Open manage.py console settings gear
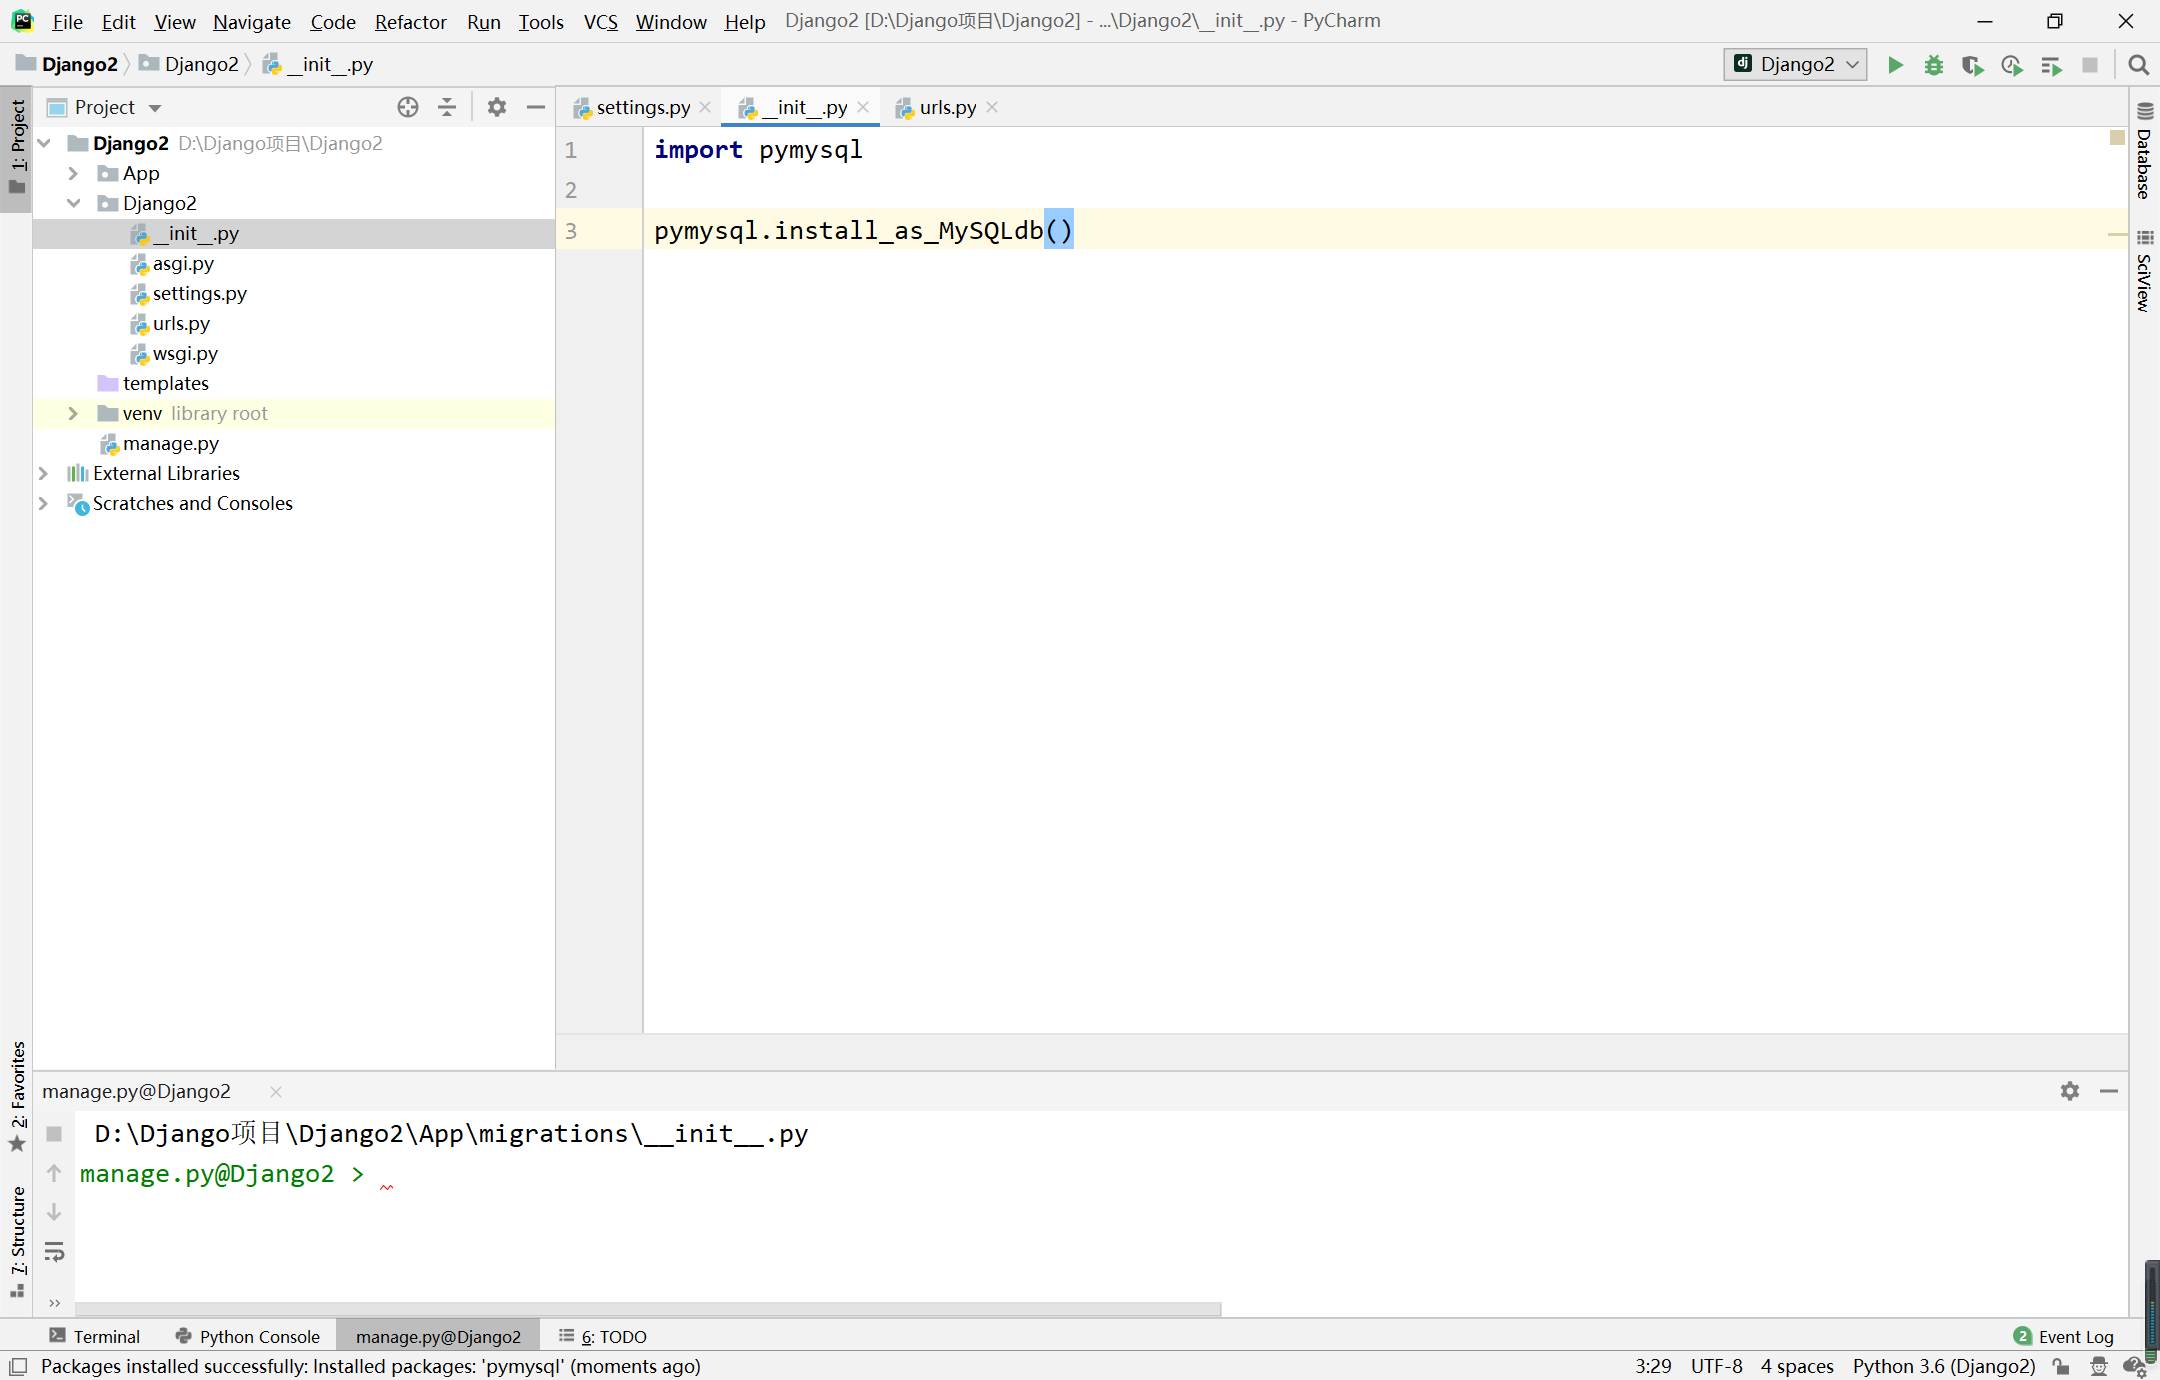Screen dimensions: 2160x1380 coord(2070,1091)
